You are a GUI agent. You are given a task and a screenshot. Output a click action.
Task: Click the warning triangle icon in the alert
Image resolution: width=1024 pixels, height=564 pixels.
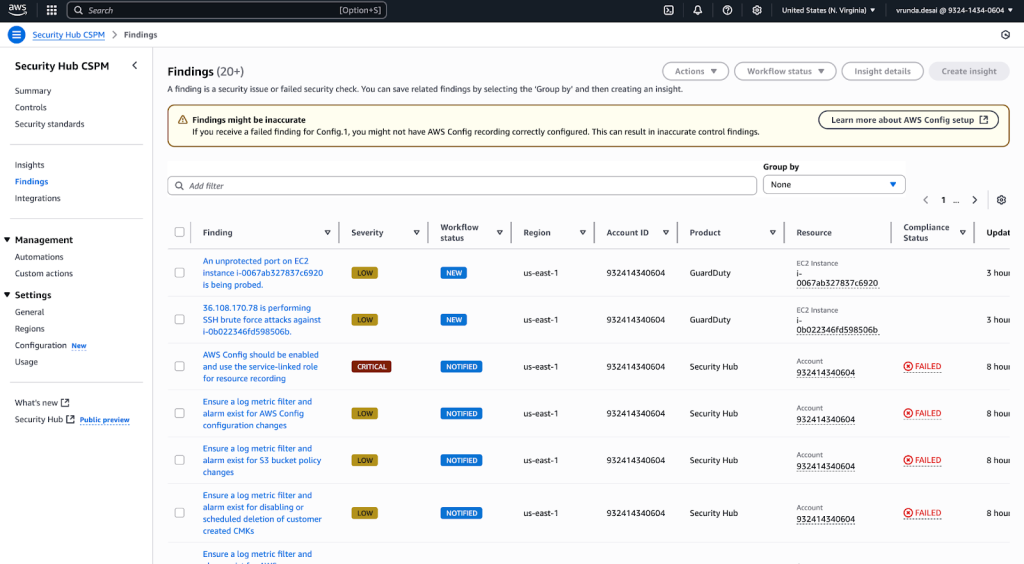(182, 120)
